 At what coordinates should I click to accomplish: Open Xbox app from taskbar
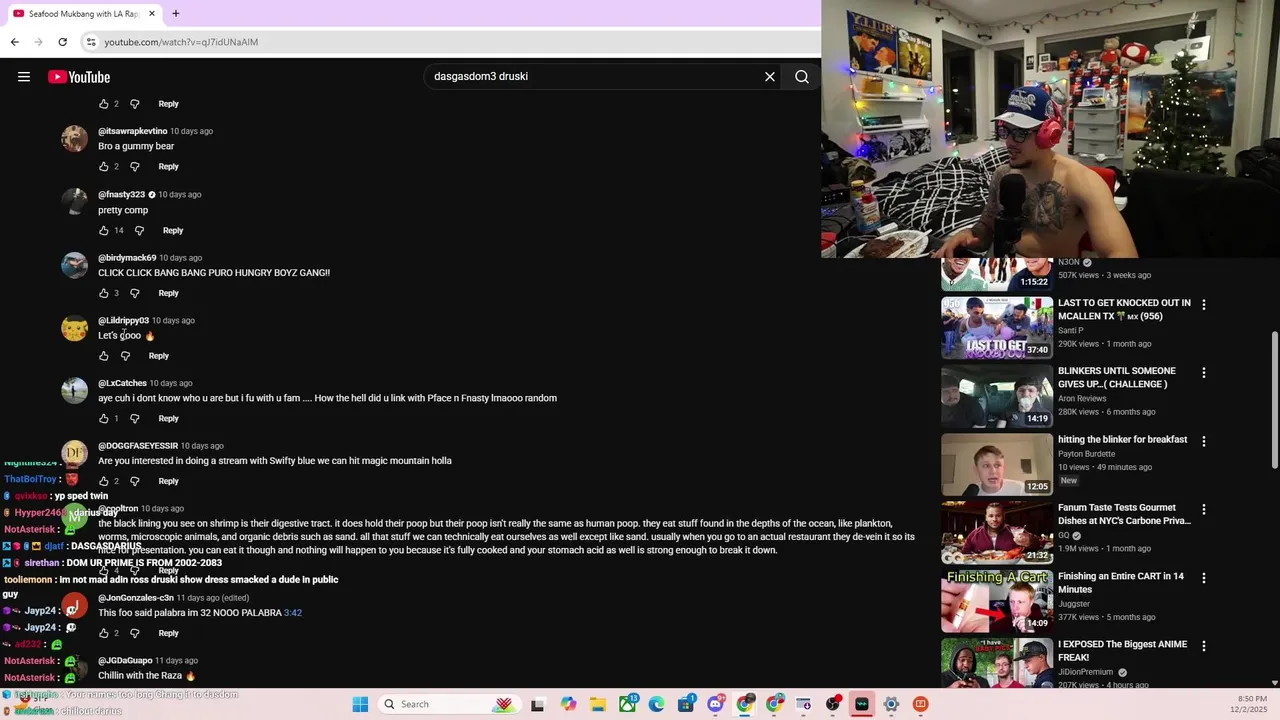(x=627, y=704)
